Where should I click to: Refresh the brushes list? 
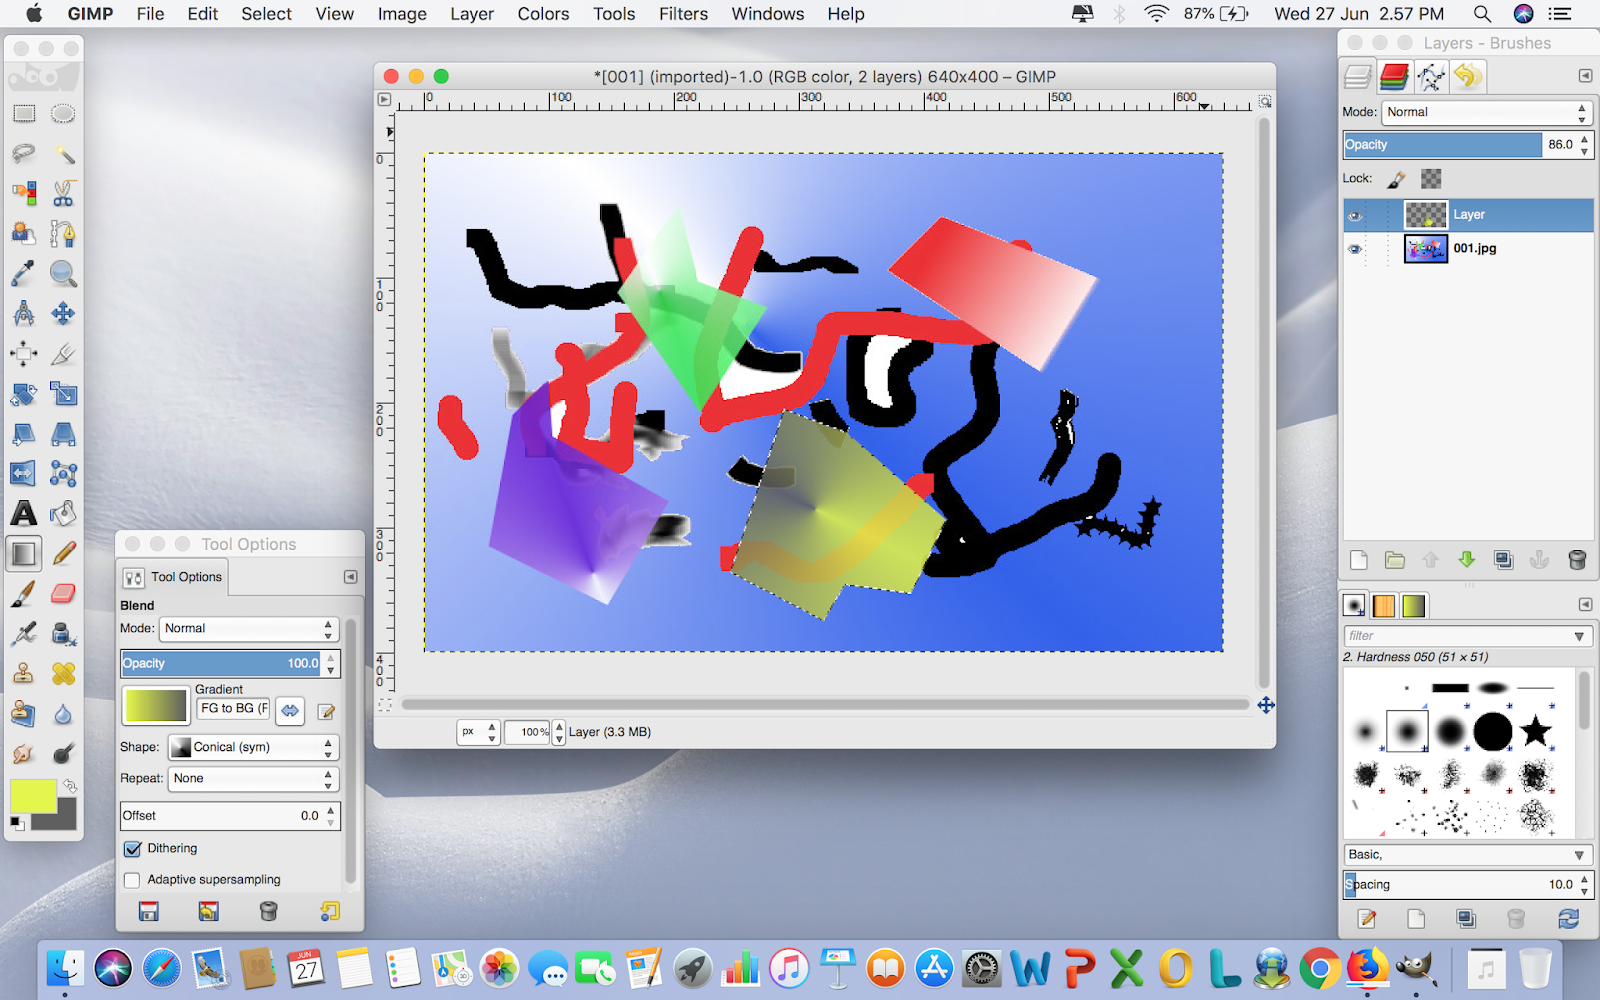[x=1567, y=919]
